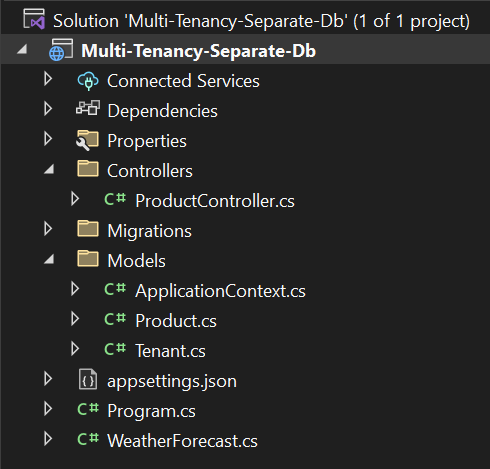Select the Program.cs file name
The image size is (490, 469).
click(151, 411)
